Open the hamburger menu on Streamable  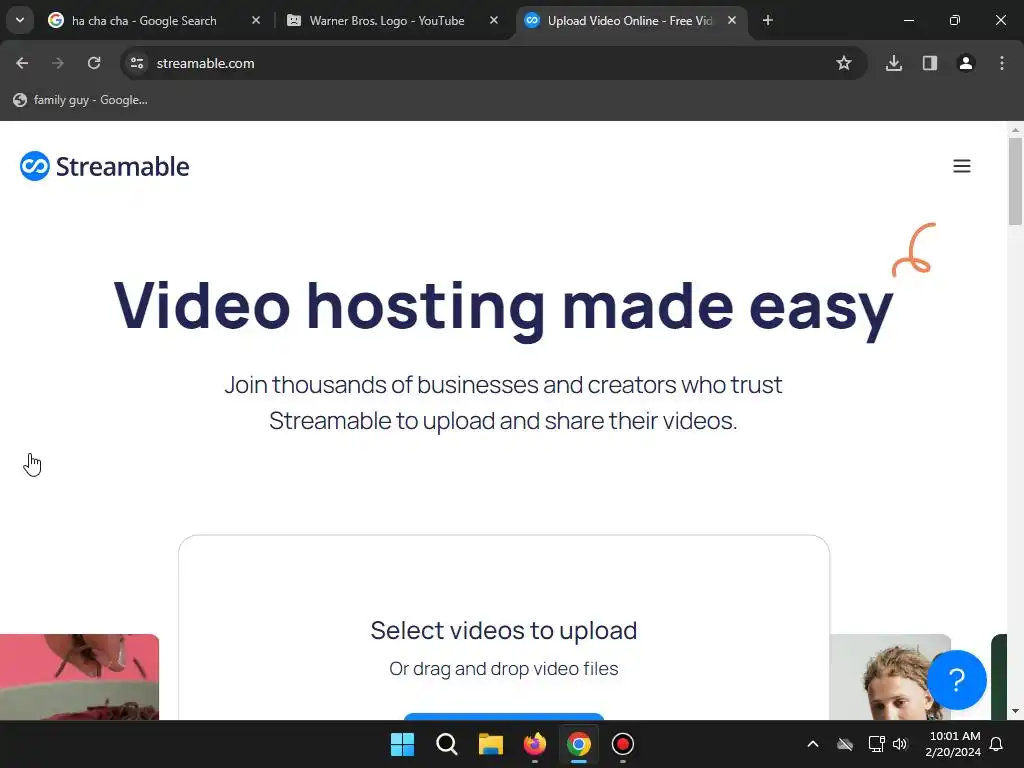pos(961,166)
